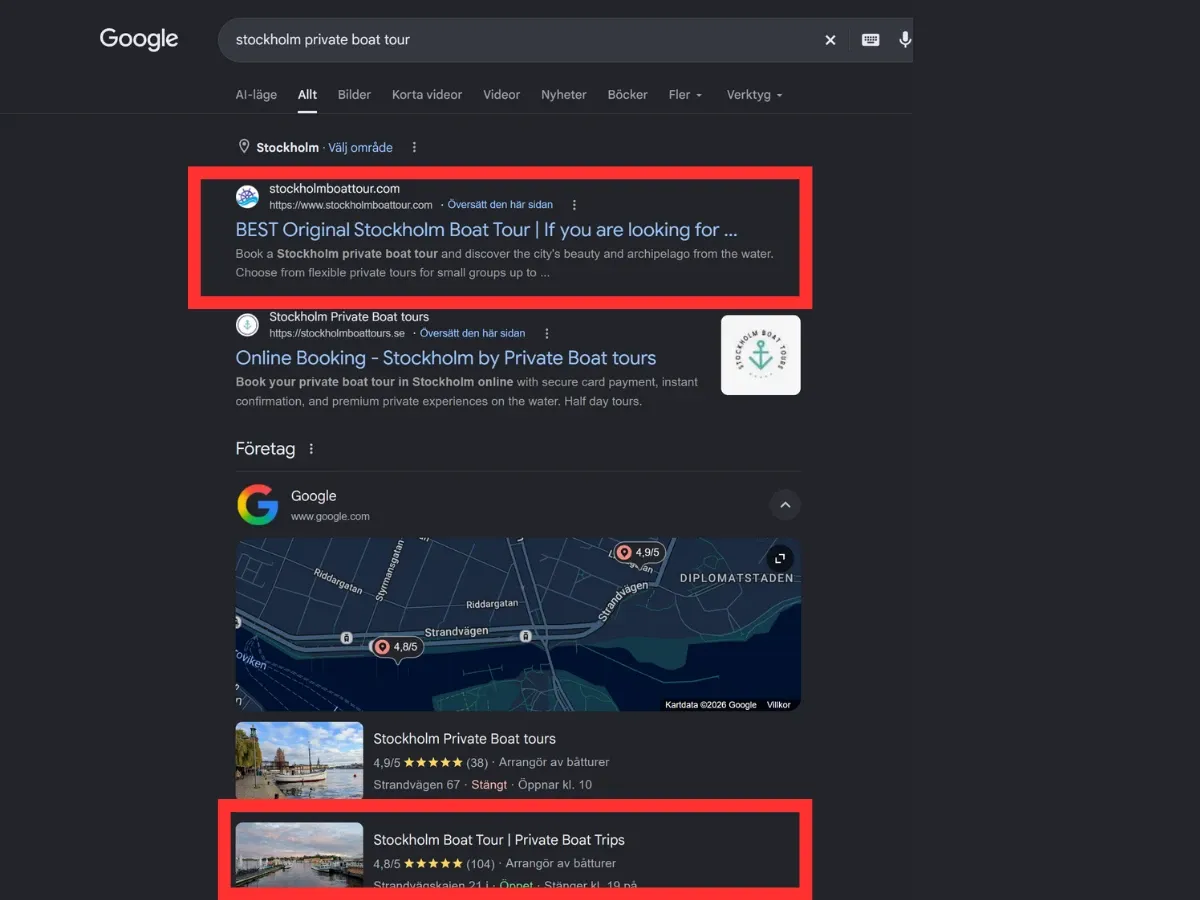This screenshot has height=900, width=1200.
Task: Open Stockholm Boat Tour | Private Boat Trips listing
Action: (499, 840)
